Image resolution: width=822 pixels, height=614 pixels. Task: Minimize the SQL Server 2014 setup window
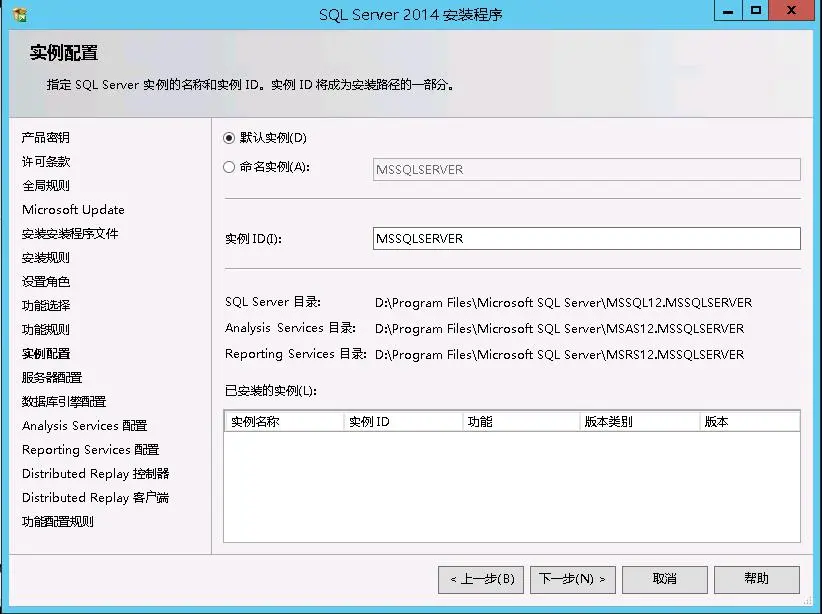(x=728, y=10)
